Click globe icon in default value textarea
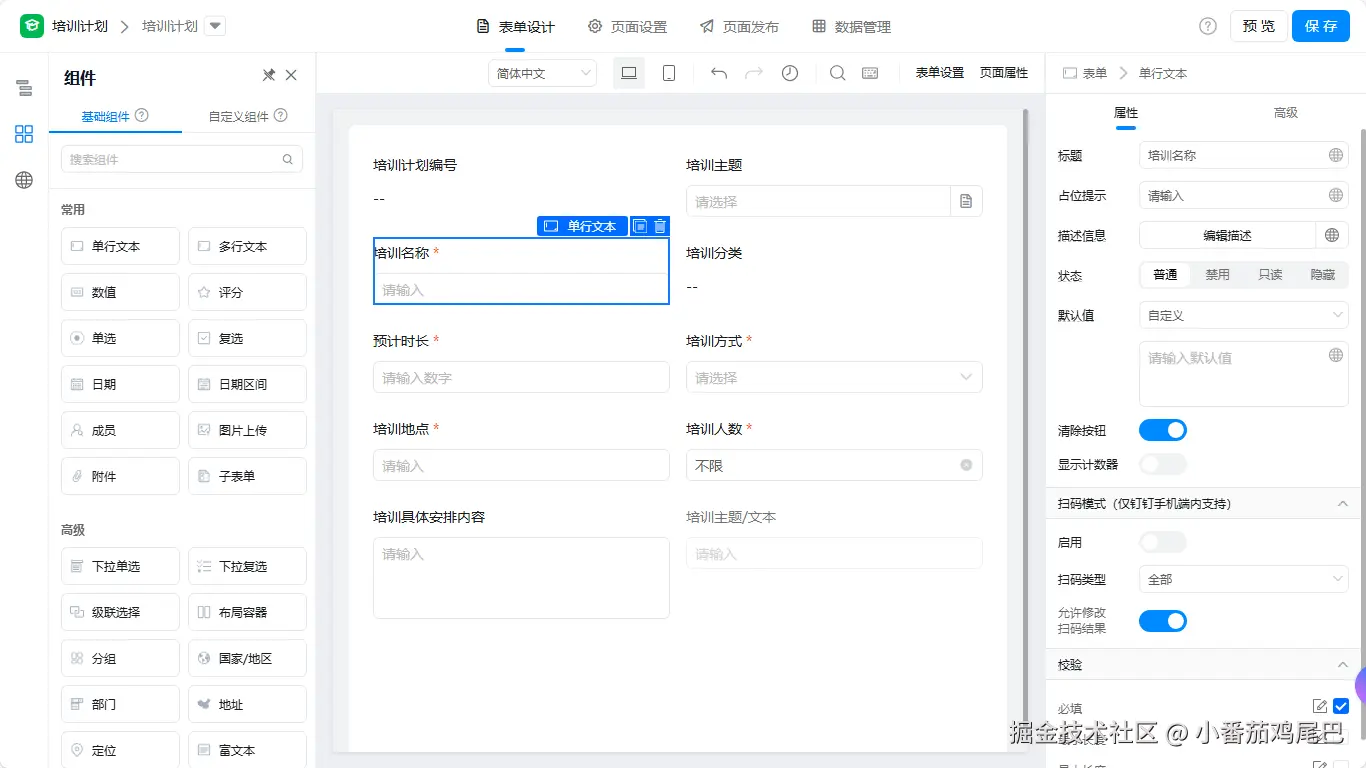Image resolution: width=1366 pixels, height=768 pixels. click(1335, 355)
